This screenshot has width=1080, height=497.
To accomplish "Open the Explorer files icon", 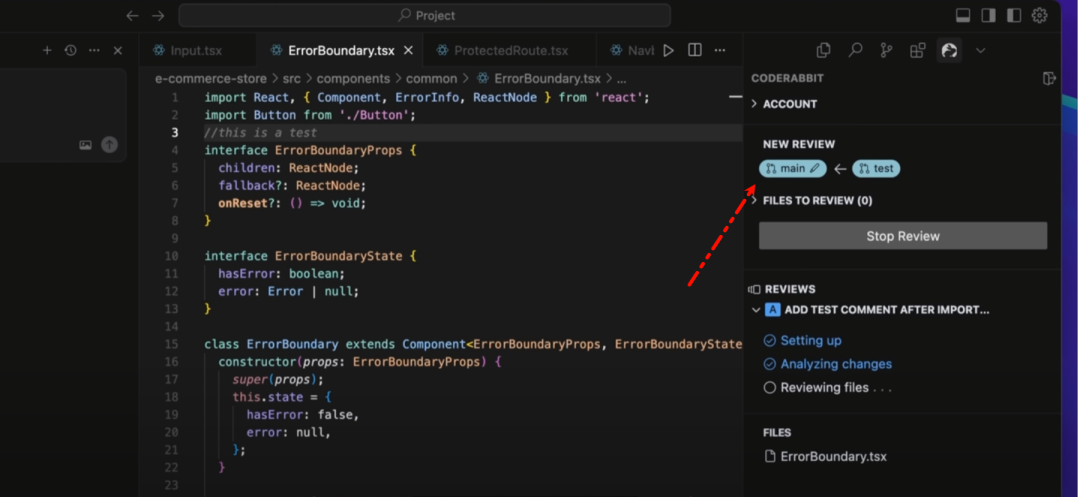I will click(x=823, y=50).
